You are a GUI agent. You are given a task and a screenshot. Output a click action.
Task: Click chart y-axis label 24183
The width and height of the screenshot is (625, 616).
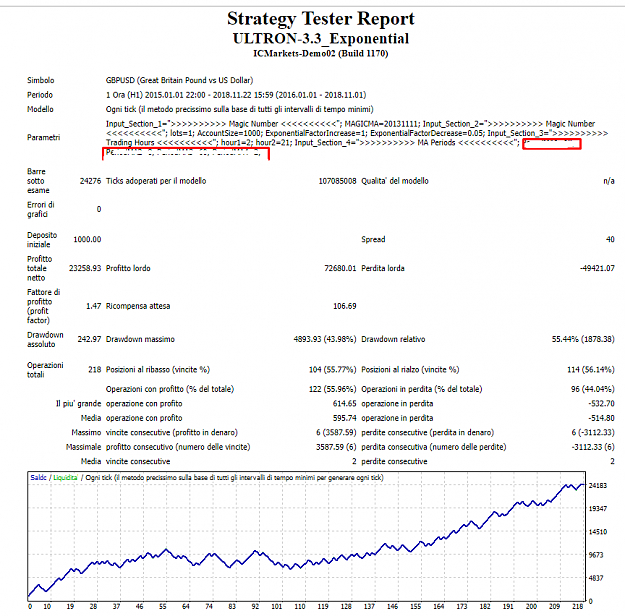point(597,486)
